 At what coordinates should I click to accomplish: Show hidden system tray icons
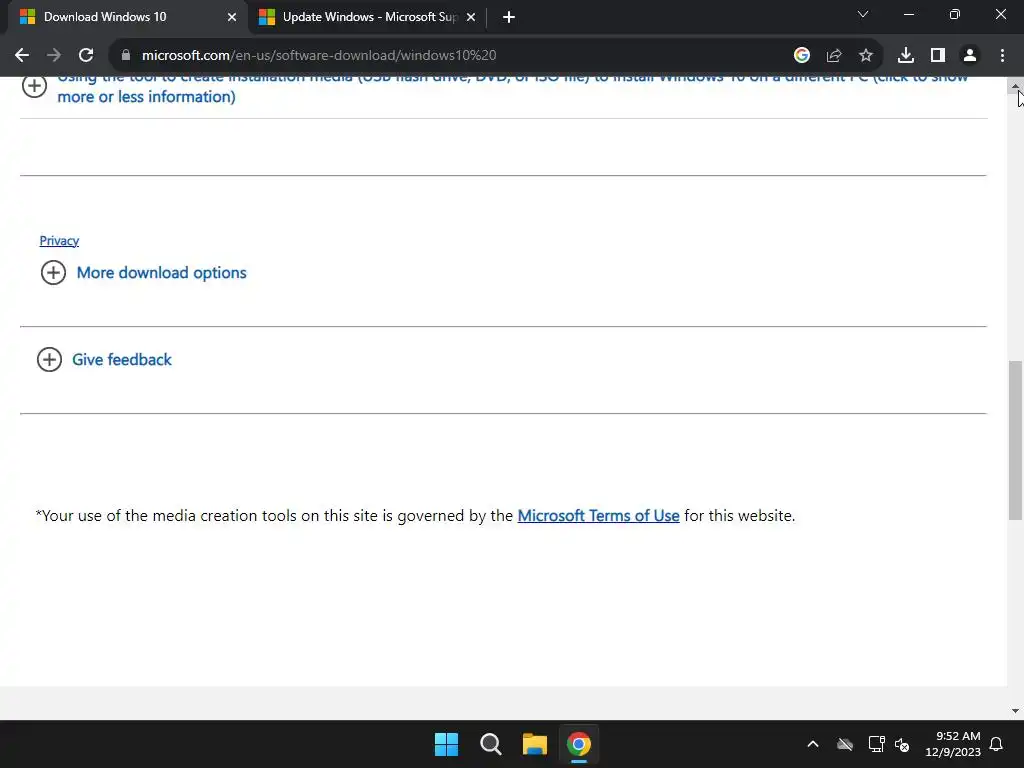[812, 744]
